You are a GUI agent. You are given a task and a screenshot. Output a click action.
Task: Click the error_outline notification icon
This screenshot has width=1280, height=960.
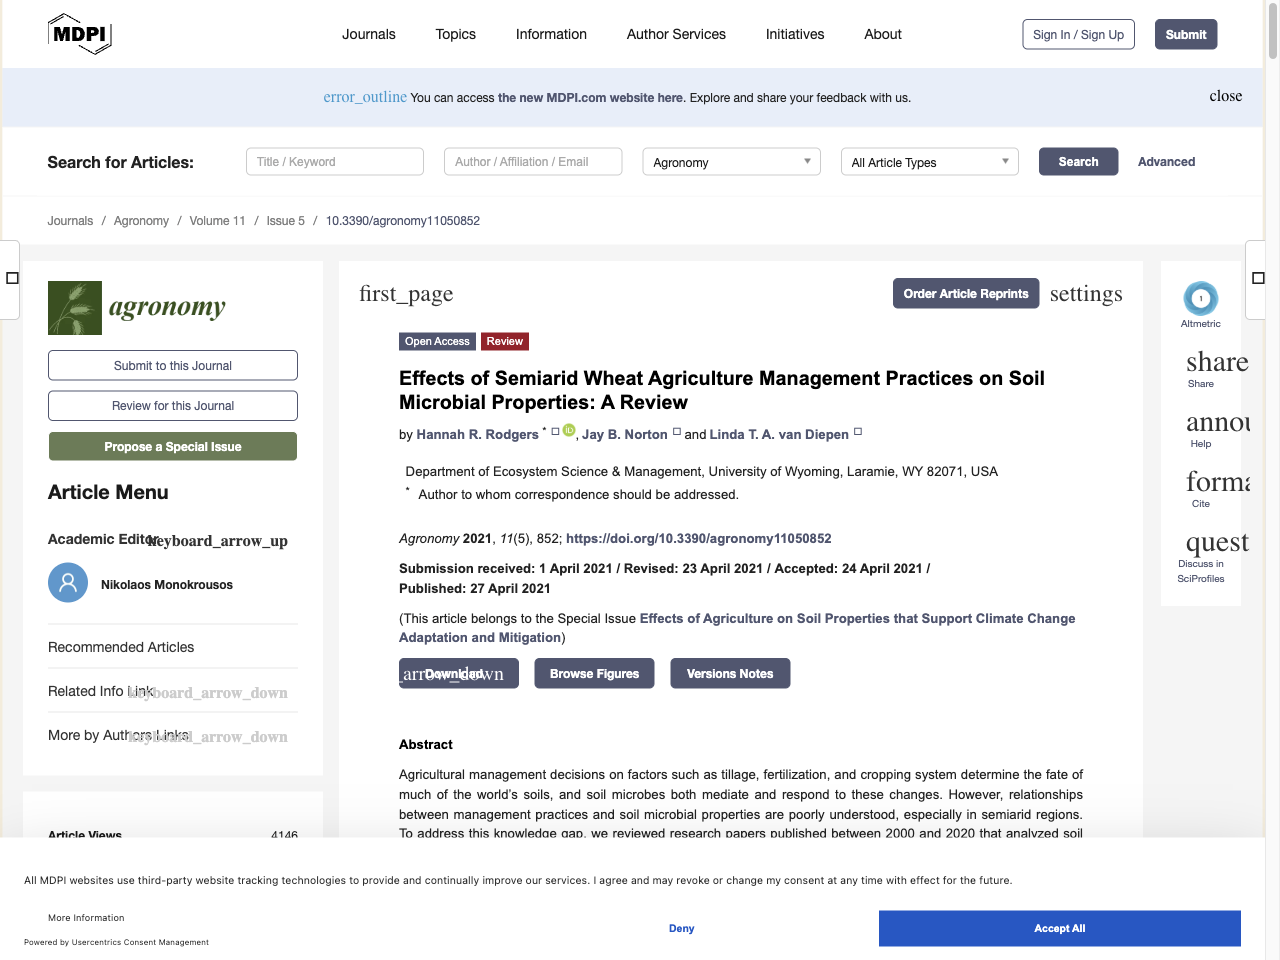(364, 97)
